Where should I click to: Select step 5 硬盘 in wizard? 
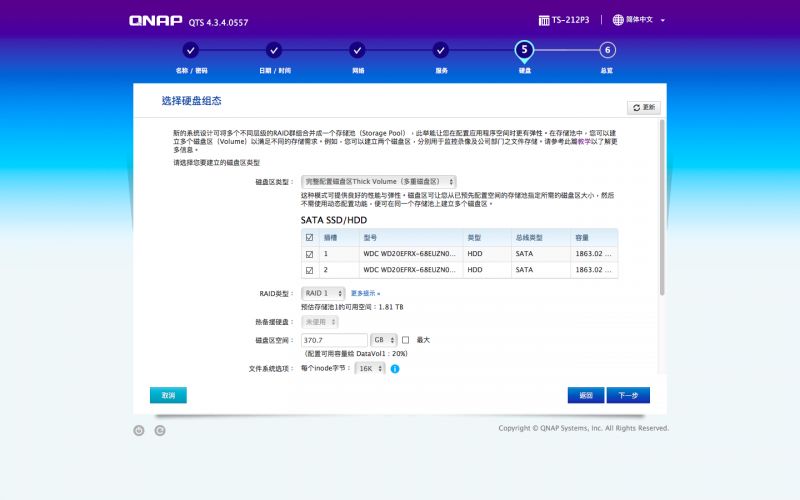click(x=524, y=50)
